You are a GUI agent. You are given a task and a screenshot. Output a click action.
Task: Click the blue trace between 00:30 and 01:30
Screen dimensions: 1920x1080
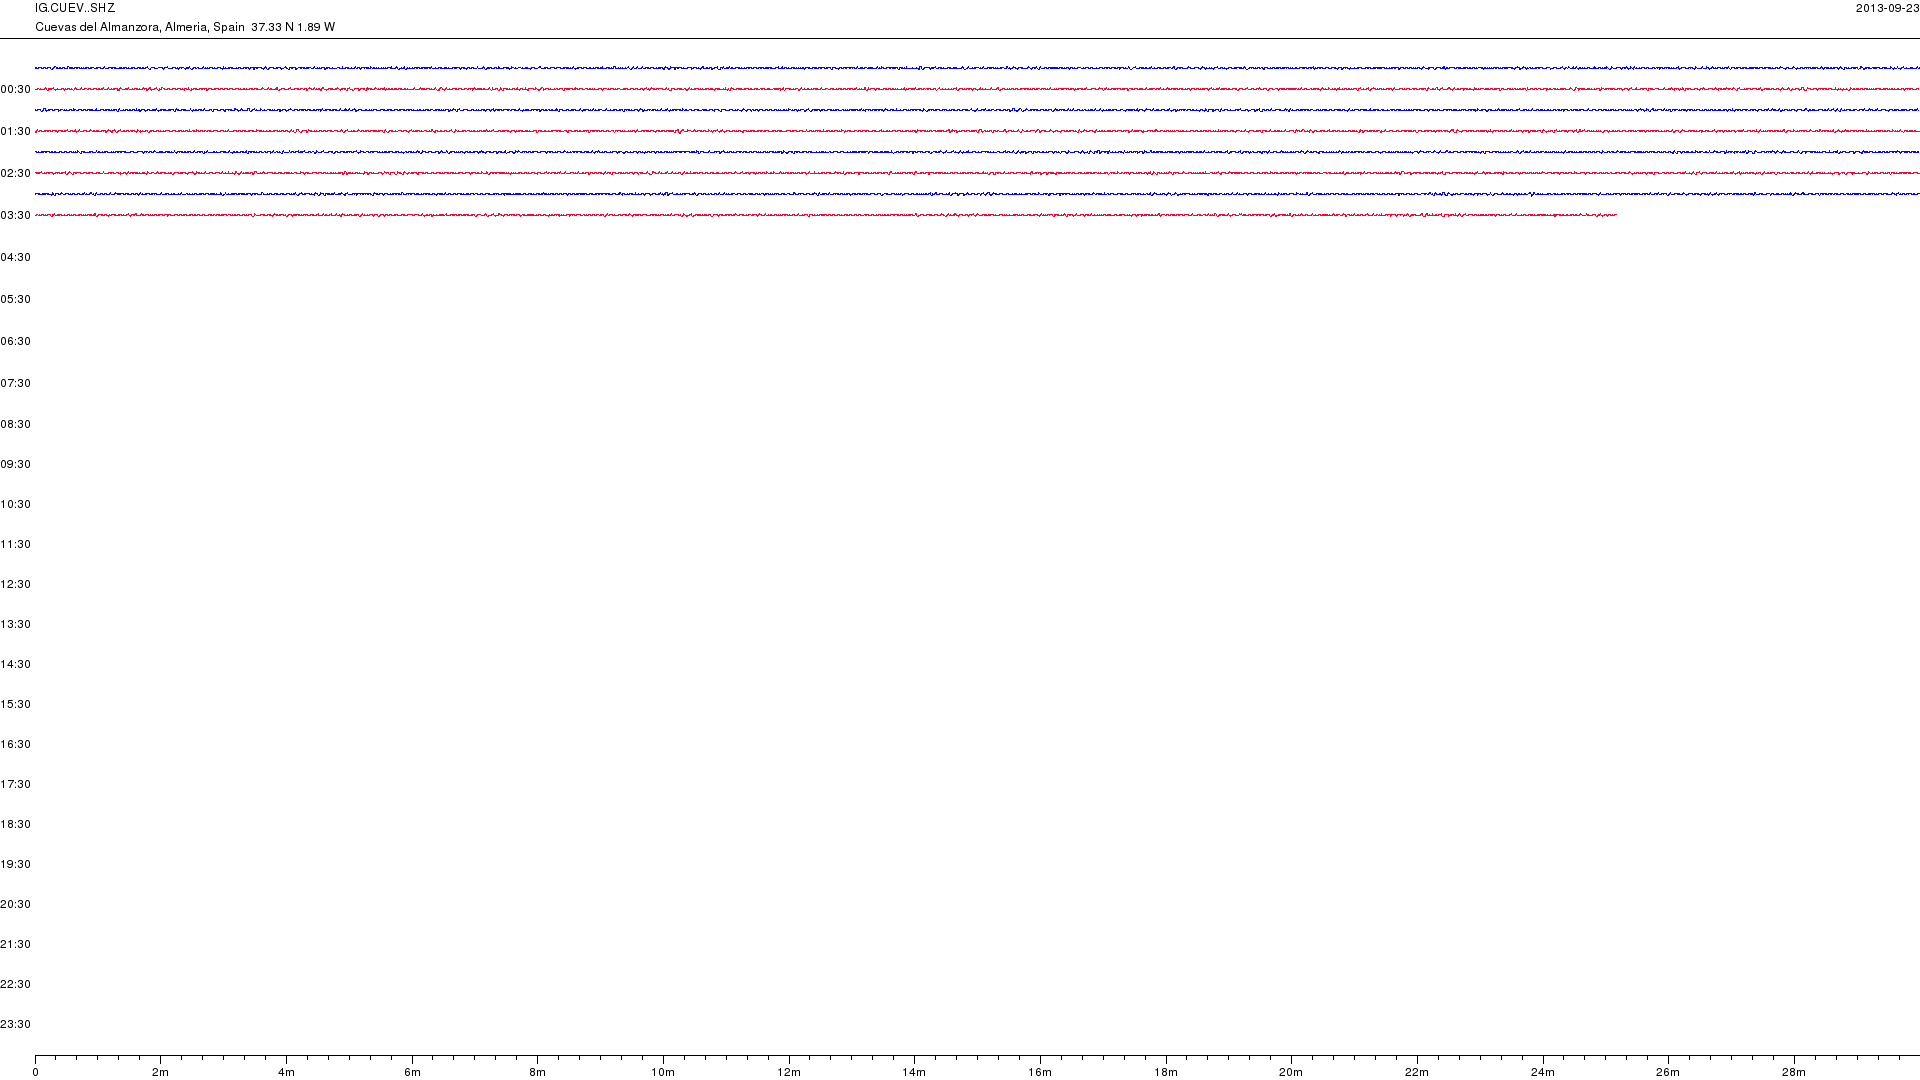pyautogui.click(x=977, y=110)
